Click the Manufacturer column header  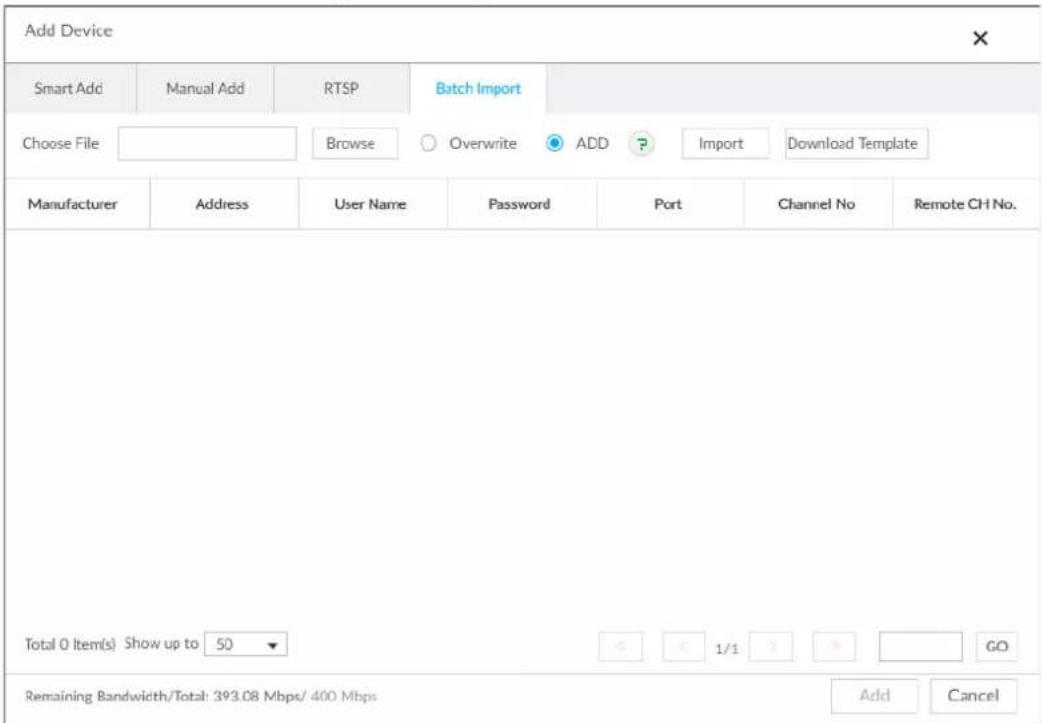78,204
